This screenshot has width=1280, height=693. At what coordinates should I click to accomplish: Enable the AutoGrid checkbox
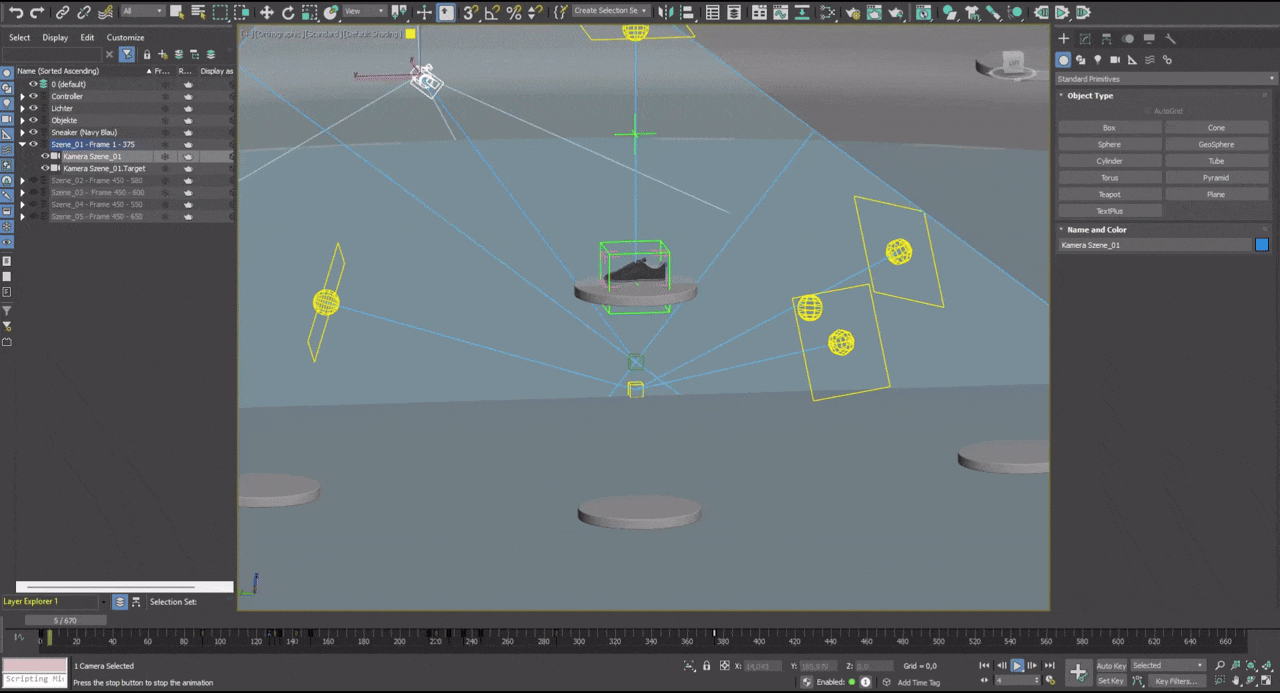pos(1146,110)
